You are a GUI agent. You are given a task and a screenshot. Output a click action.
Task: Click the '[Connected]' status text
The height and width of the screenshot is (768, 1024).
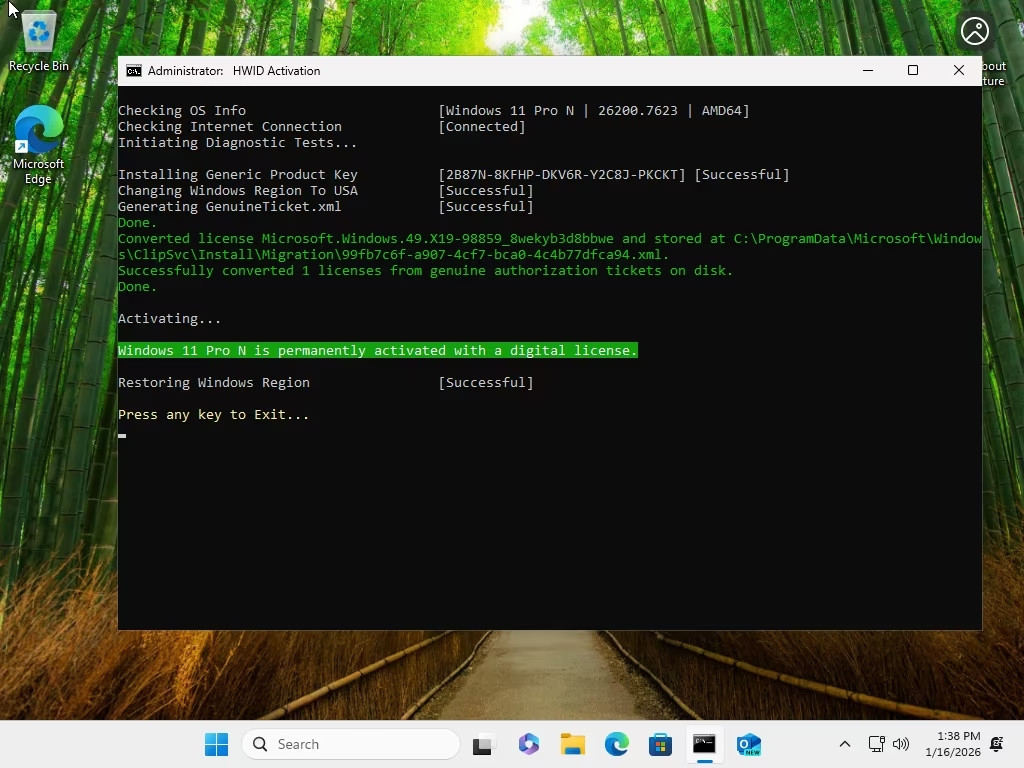tap(482, 127)
